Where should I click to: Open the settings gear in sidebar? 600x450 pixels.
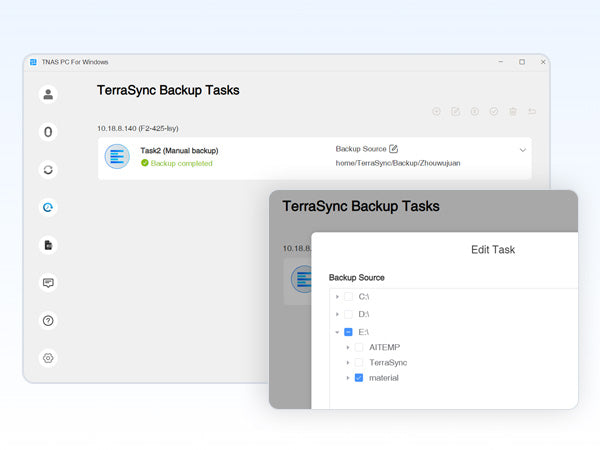(x=48, y=358)
